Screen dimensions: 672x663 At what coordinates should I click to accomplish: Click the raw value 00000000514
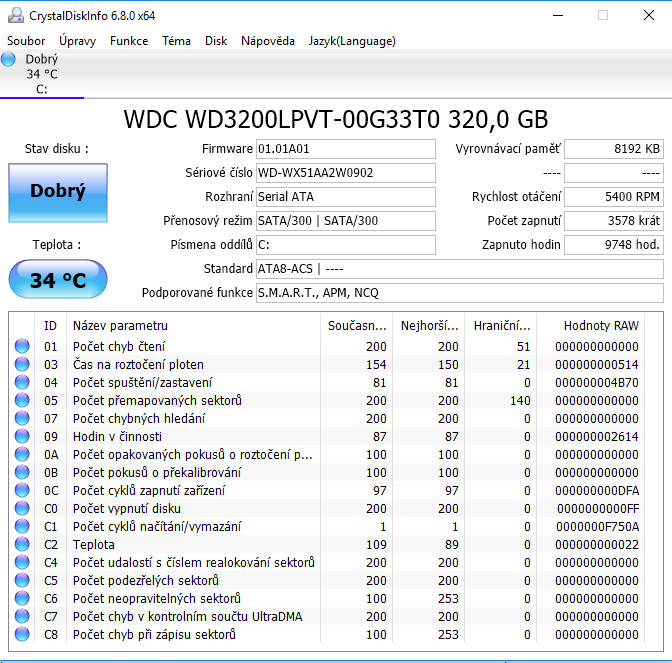[597, 364]
